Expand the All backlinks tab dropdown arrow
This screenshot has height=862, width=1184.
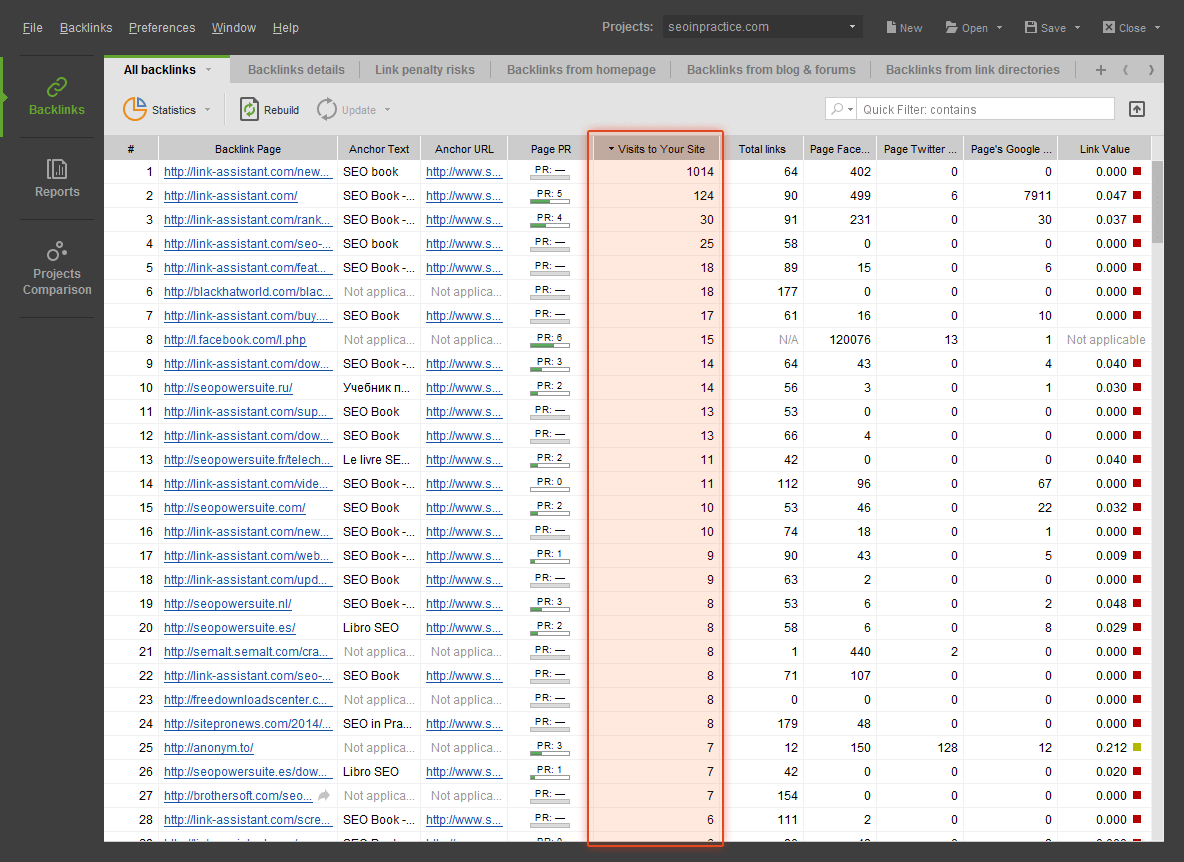(x=208, y=69)
